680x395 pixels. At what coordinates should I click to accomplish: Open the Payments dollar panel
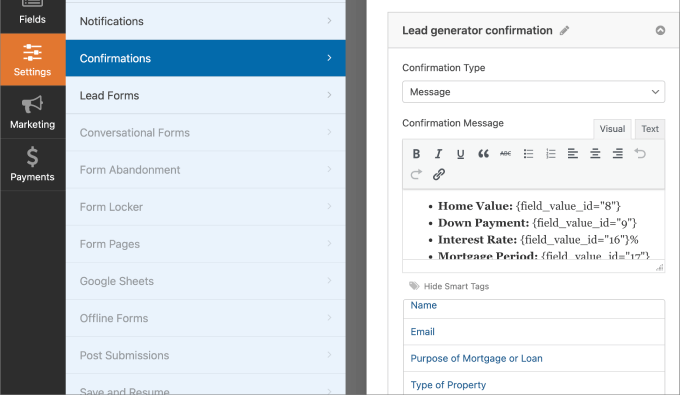click(x=33, y=164)
